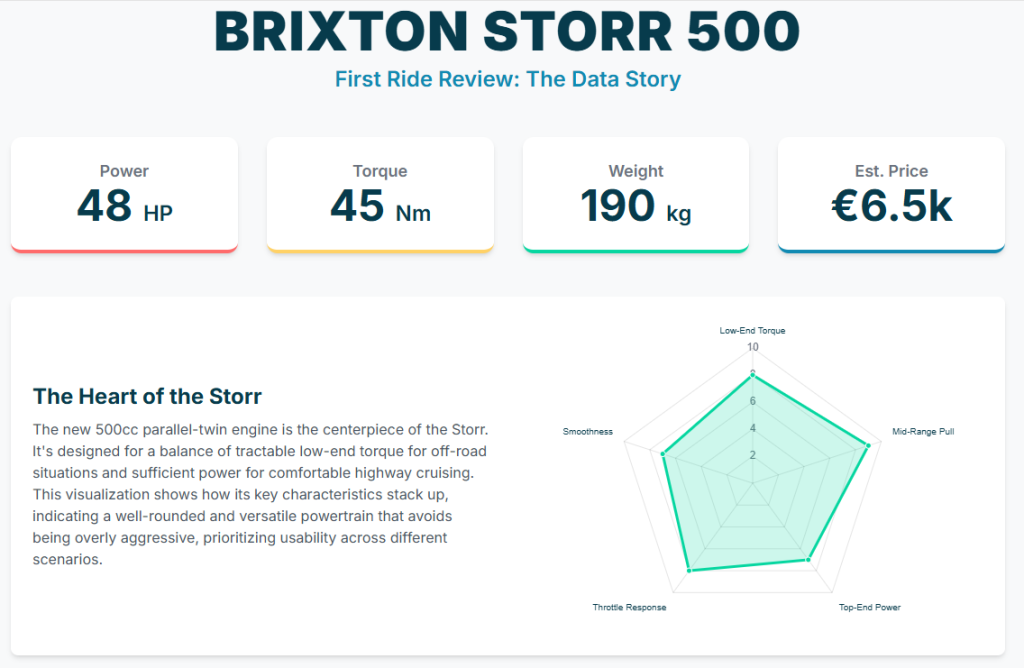The image size is (1024, 668).
Task: Click the Smoothness data point on radar
Action: [663, 454]
